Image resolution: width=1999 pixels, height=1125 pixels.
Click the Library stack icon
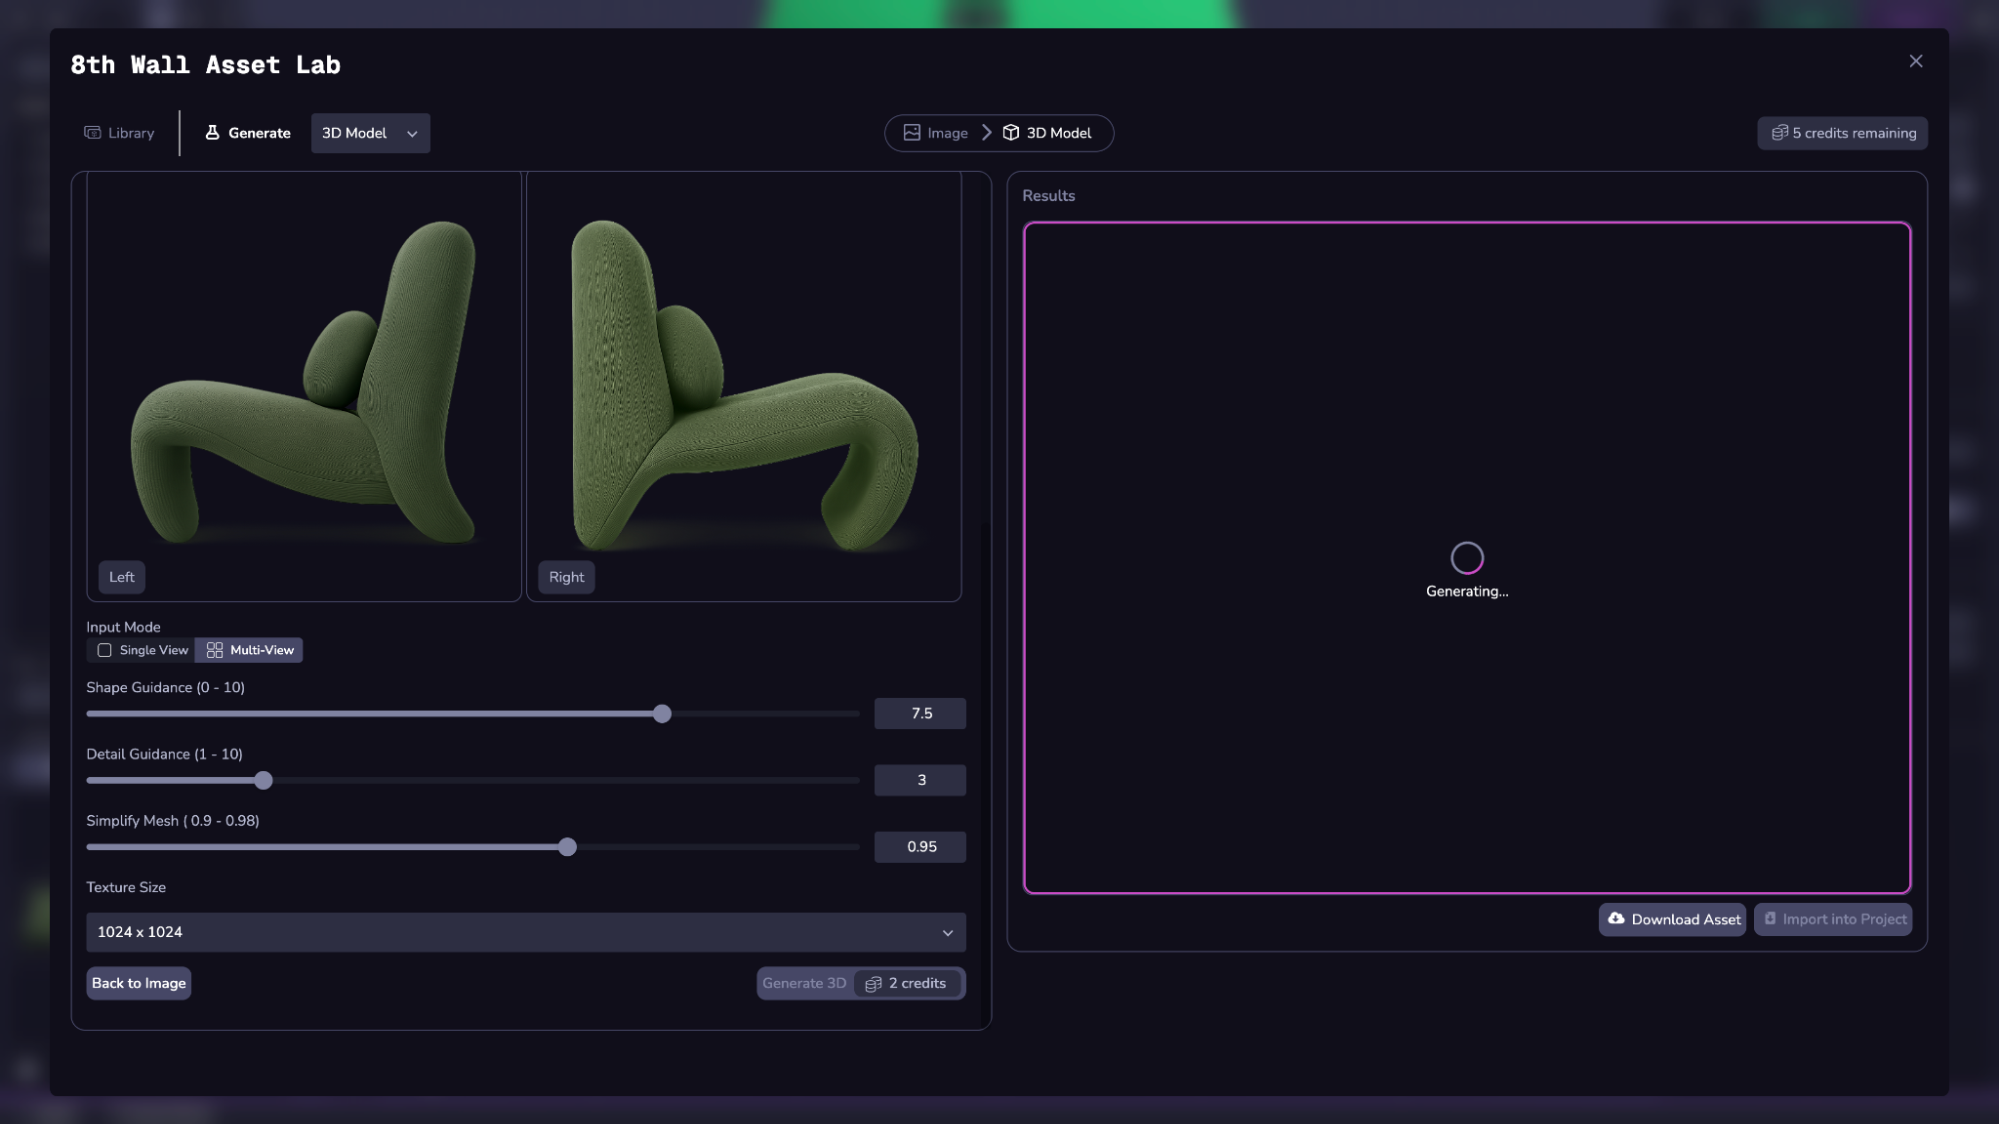tap(93, 133)
